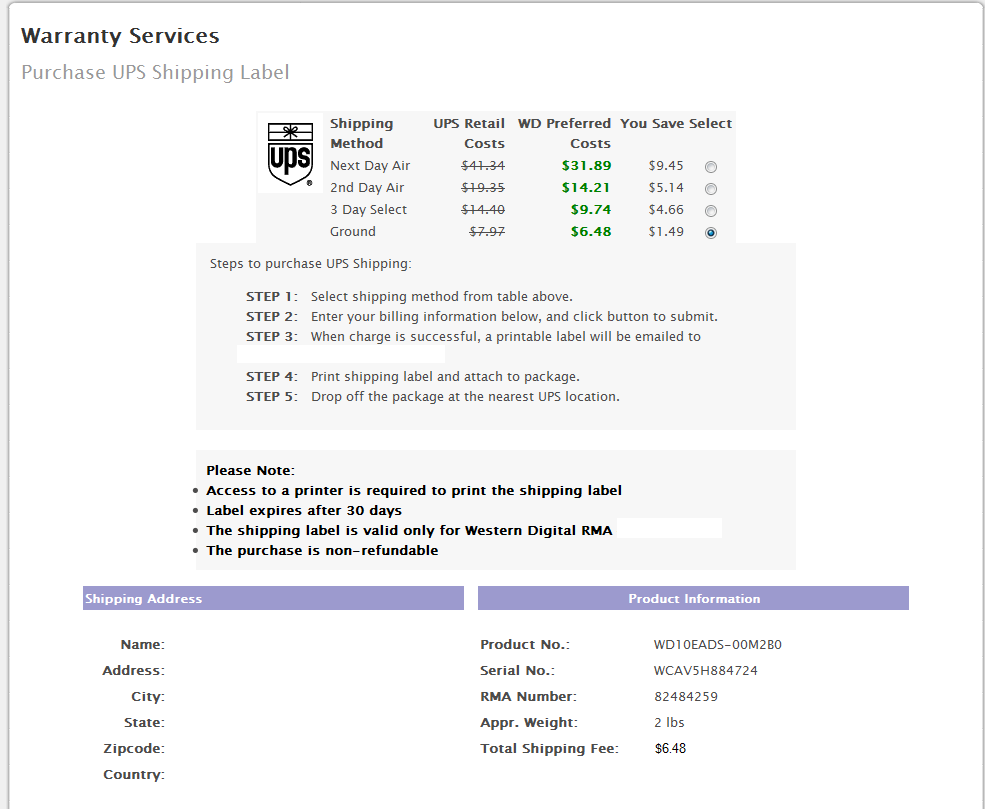Click the You Save column header
Screen dimensions: 985x809
pyautogui.click(x=652, y=123)
